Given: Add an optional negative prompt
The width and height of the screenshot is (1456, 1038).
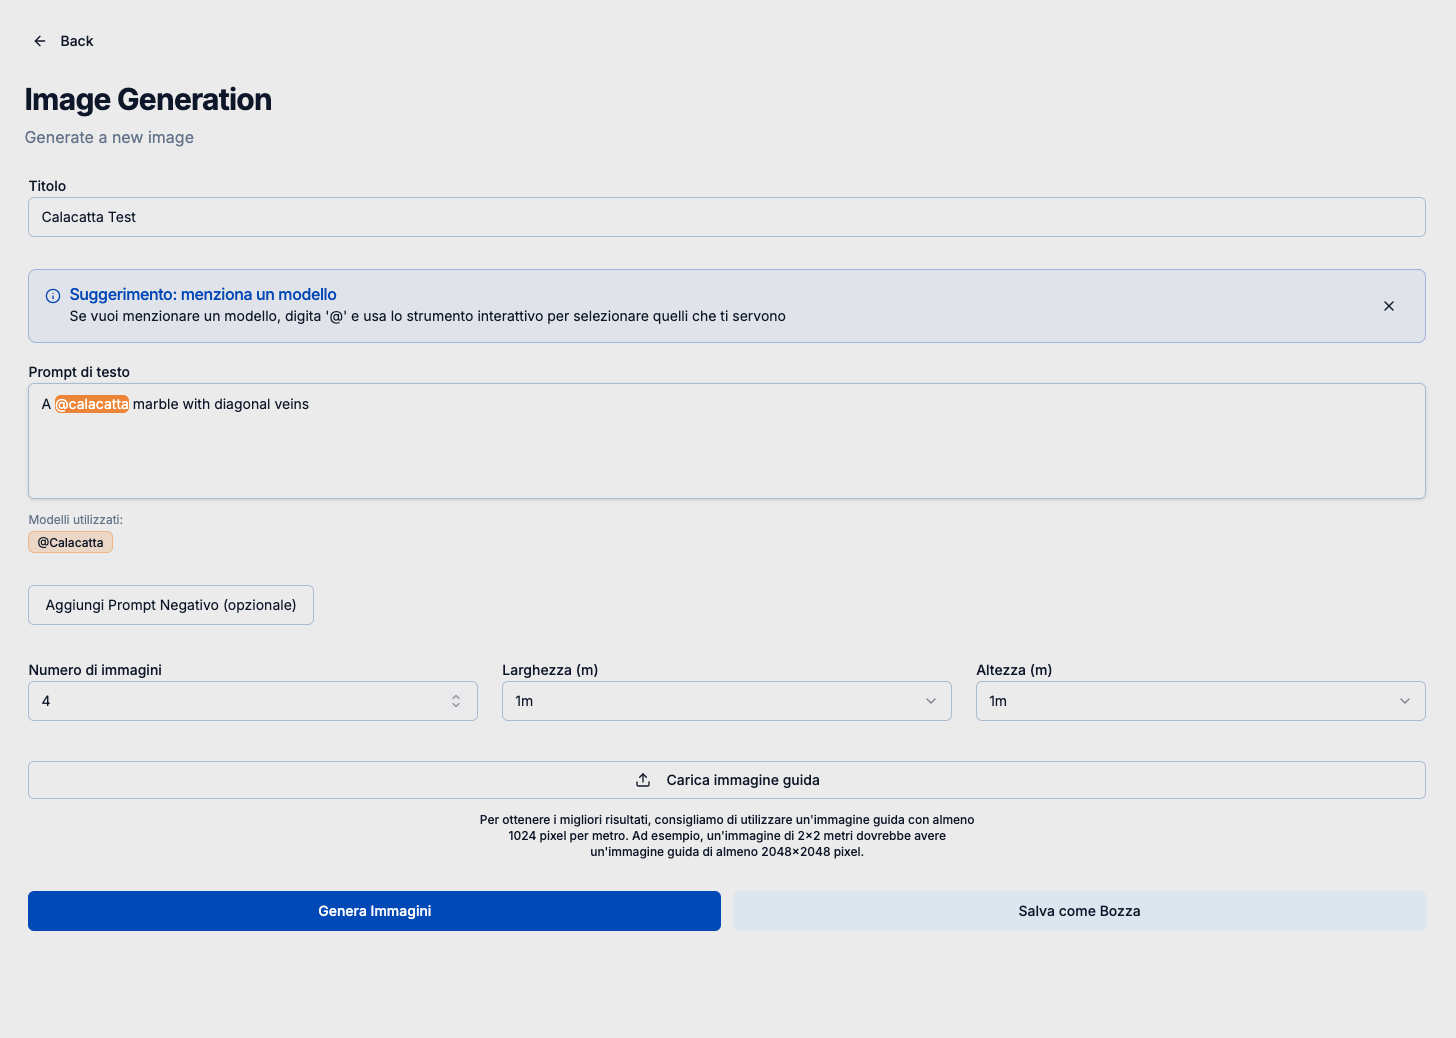Looking at the screenshot, I should coord(171,605).
